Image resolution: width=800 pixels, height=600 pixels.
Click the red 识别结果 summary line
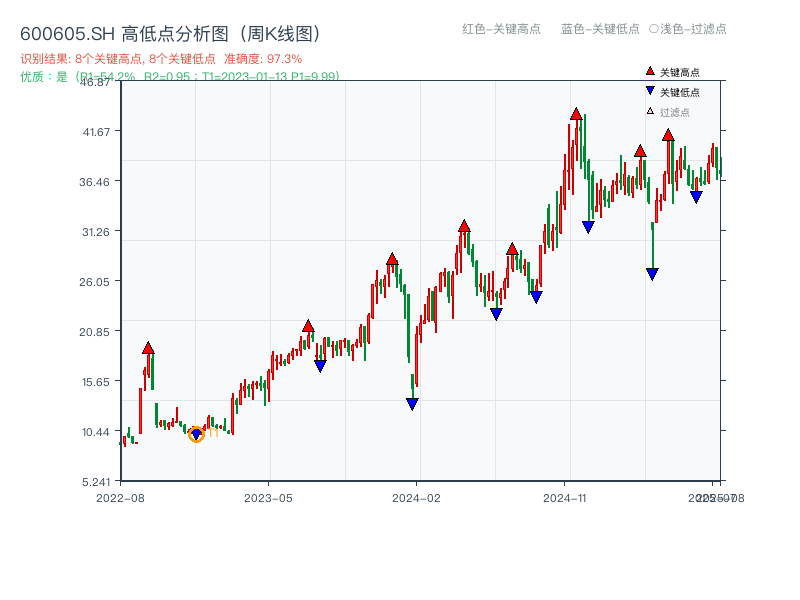tap(161, 59)
